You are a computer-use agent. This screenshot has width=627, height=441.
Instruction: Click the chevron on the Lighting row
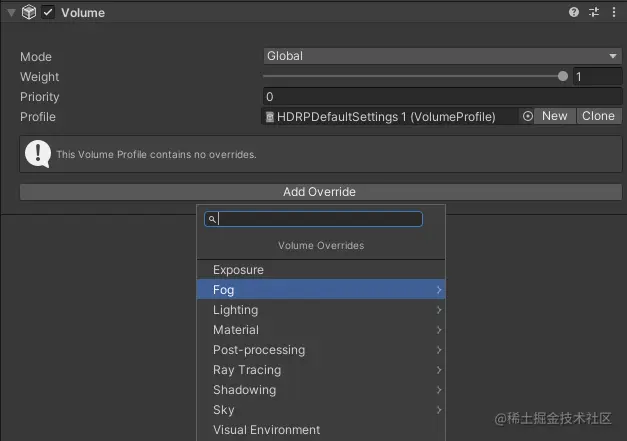(439, 310)
